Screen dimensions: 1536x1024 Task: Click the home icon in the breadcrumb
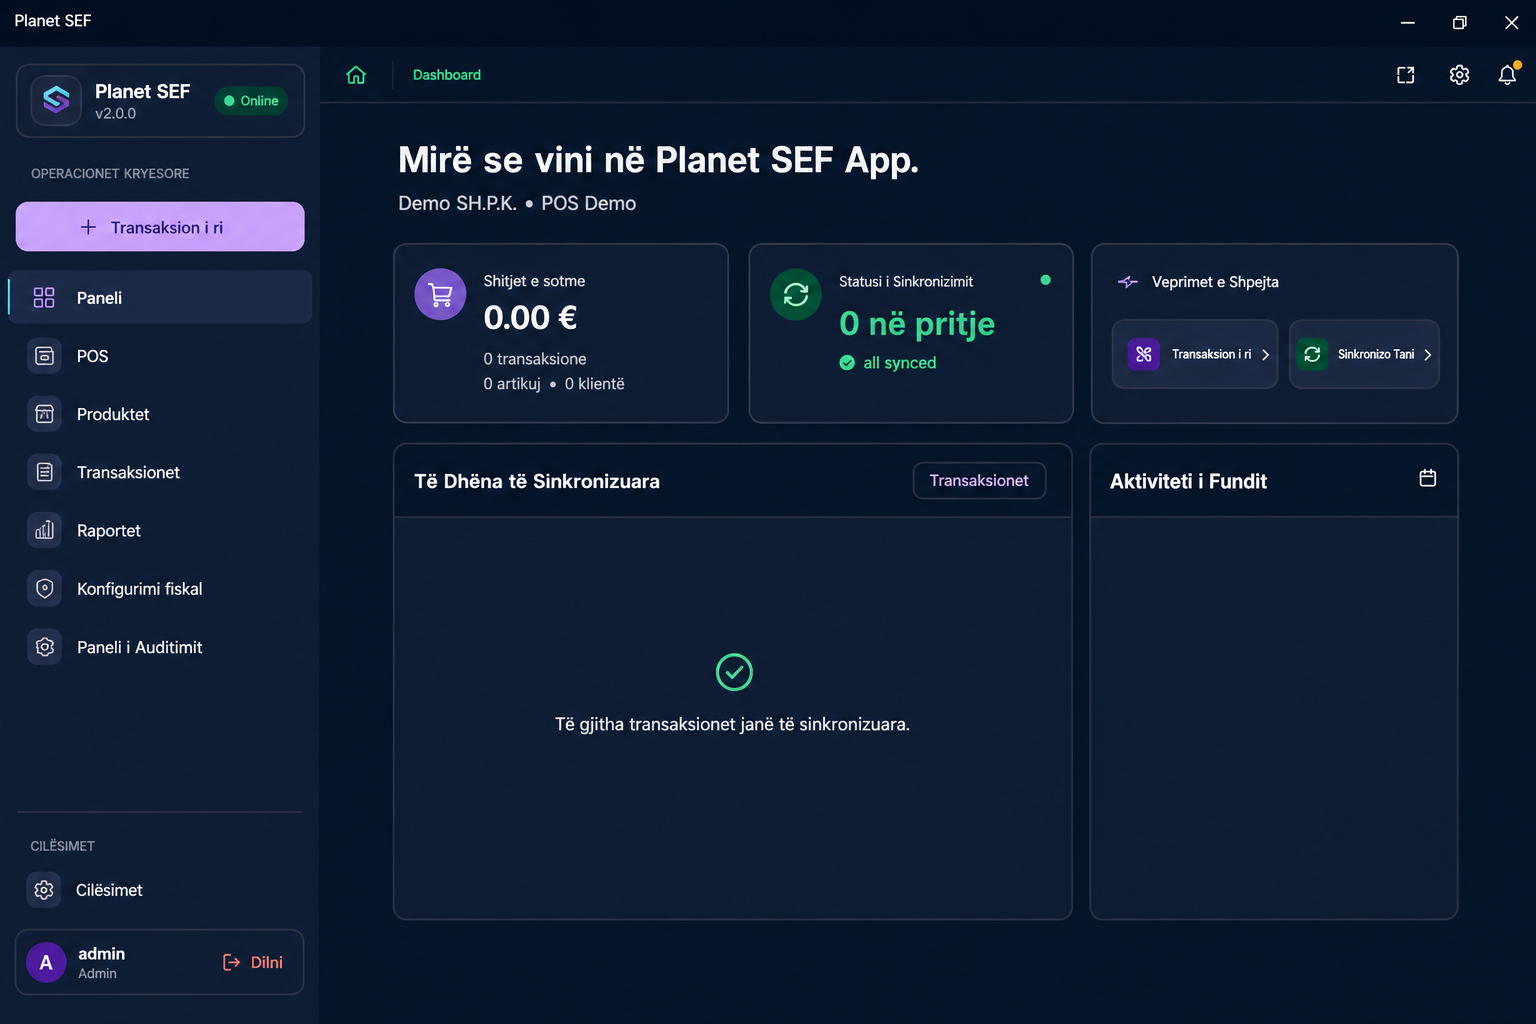[x=356, y=75]
